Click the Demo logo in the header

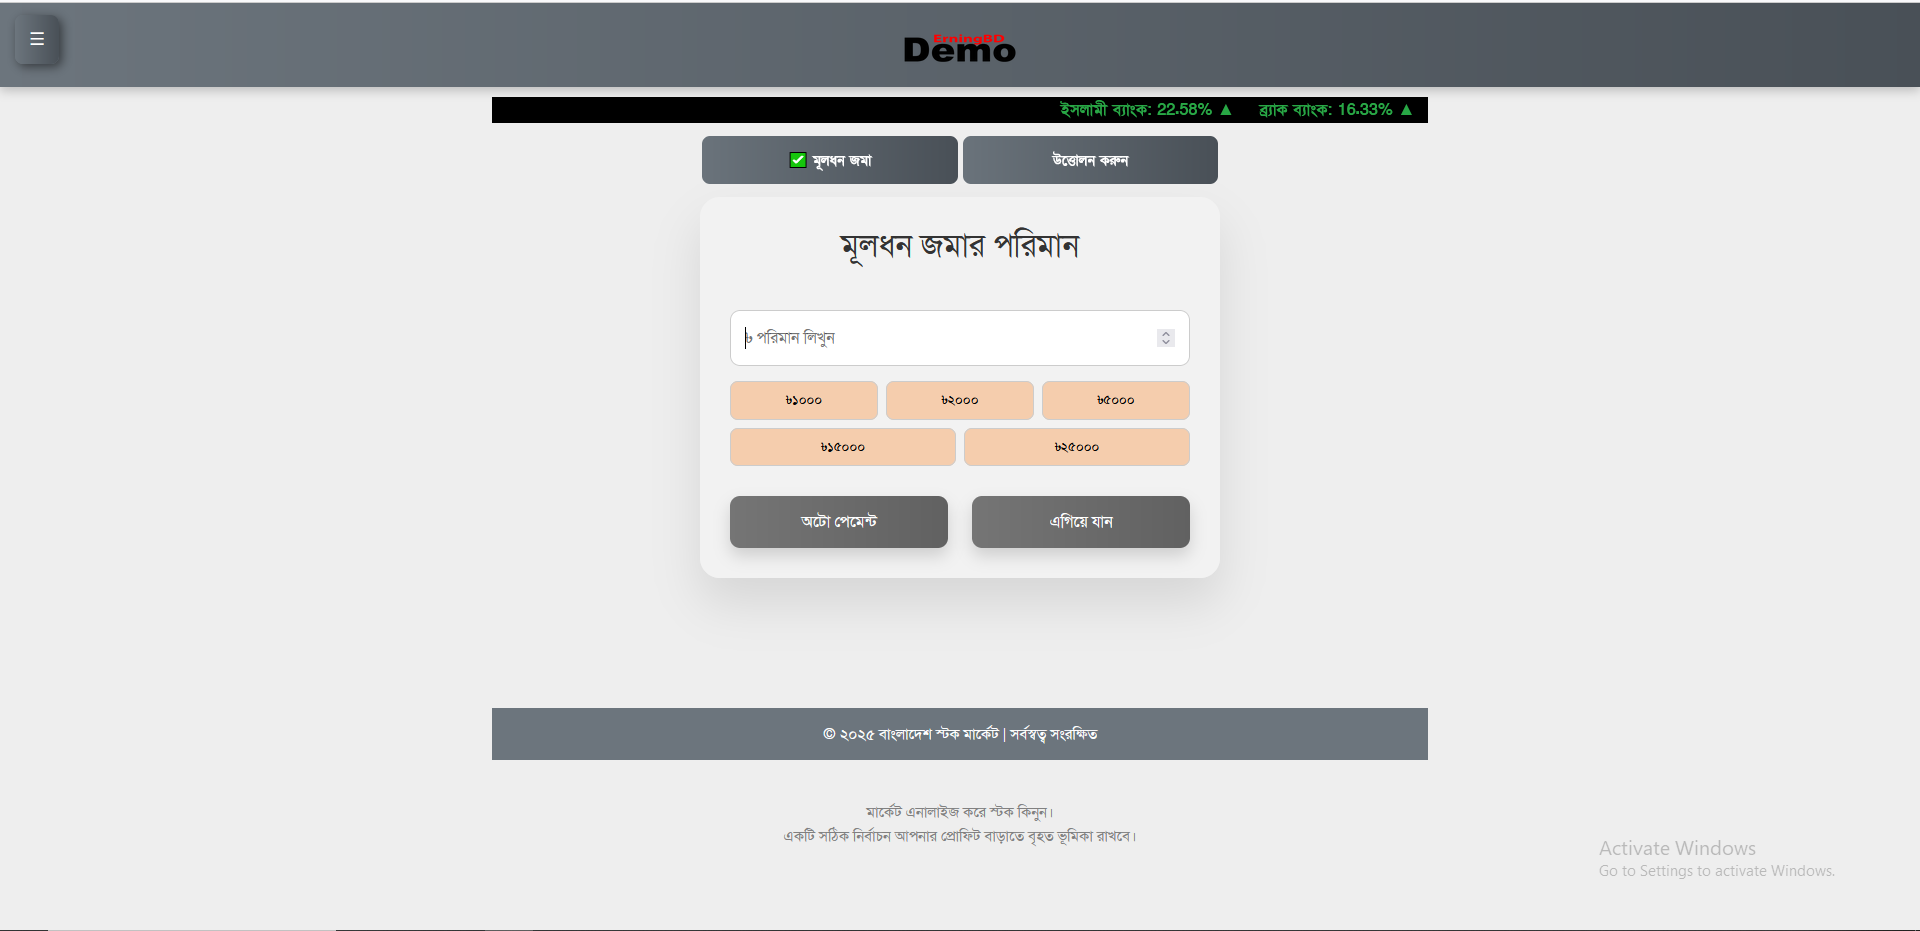tap(959, 48)
